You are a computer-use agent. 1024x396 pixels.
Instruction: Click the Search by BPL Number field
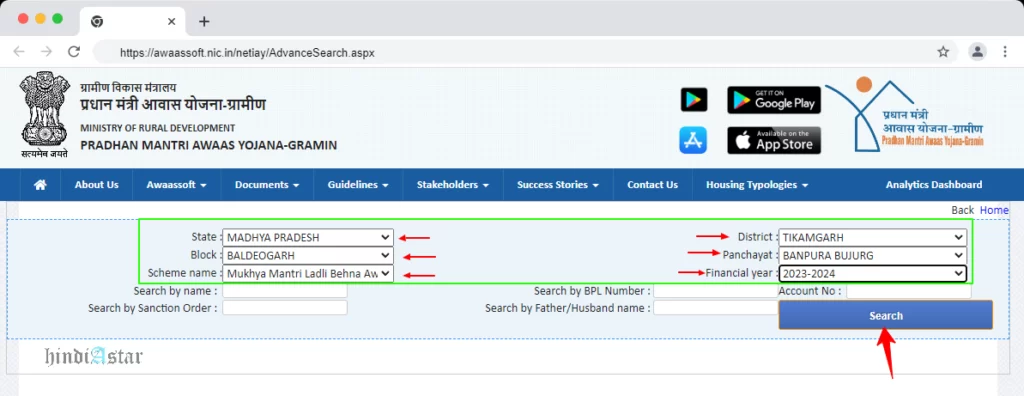point(715,291)
